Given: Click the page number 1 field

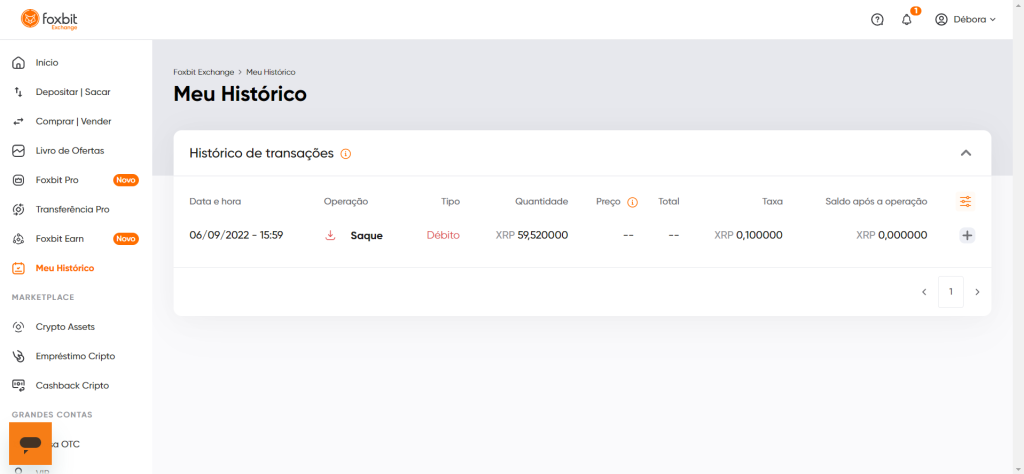Looking at the screenshot, I should 951,292.
